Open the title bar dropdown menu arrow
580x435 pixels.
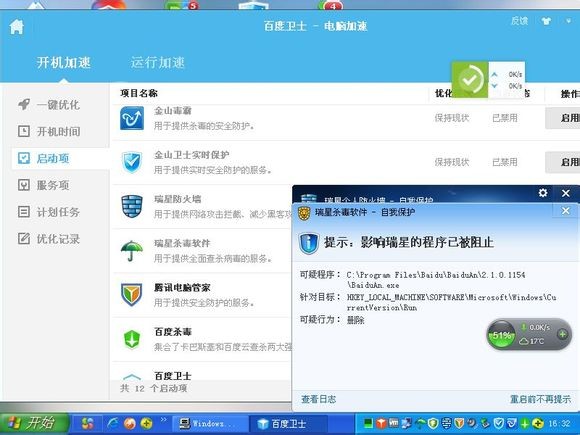[569, 21]
